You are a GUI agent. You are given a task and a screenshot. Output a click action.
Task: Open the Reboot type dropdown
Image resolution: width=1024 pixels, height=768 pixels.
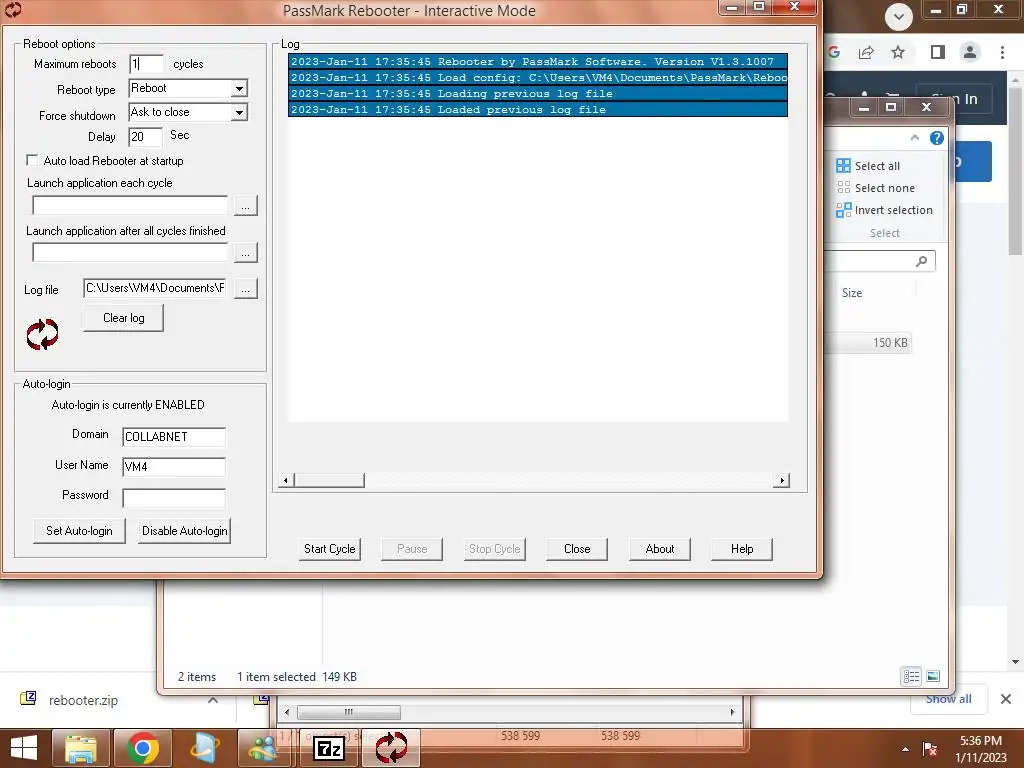tap(240, 88)
